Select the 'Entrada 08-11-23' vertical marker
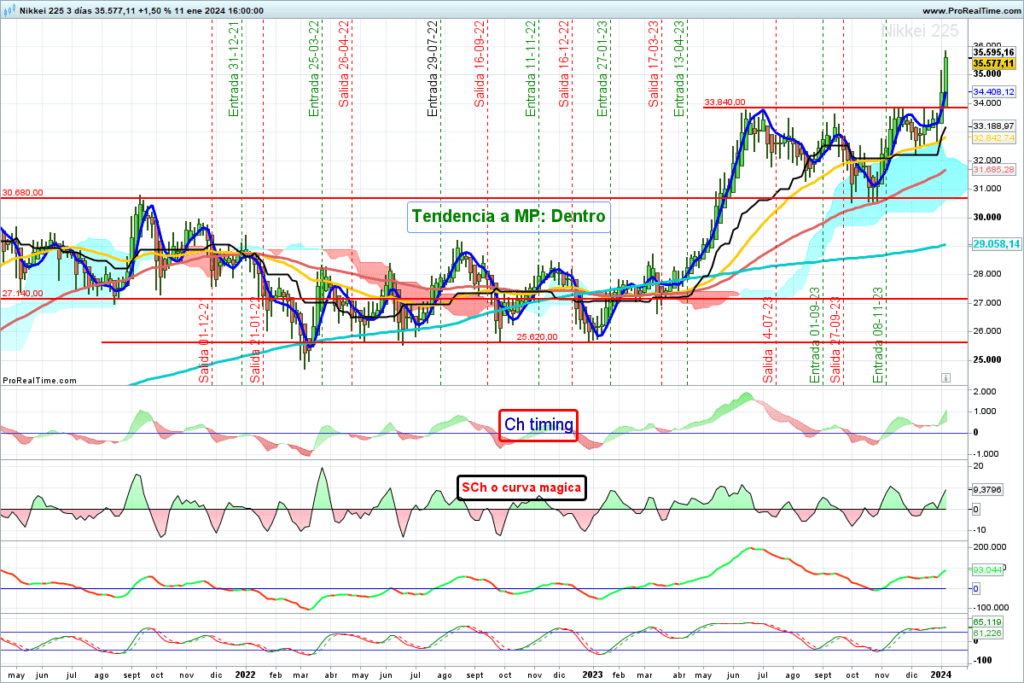The image size is (1024, 683). point(878,336)
